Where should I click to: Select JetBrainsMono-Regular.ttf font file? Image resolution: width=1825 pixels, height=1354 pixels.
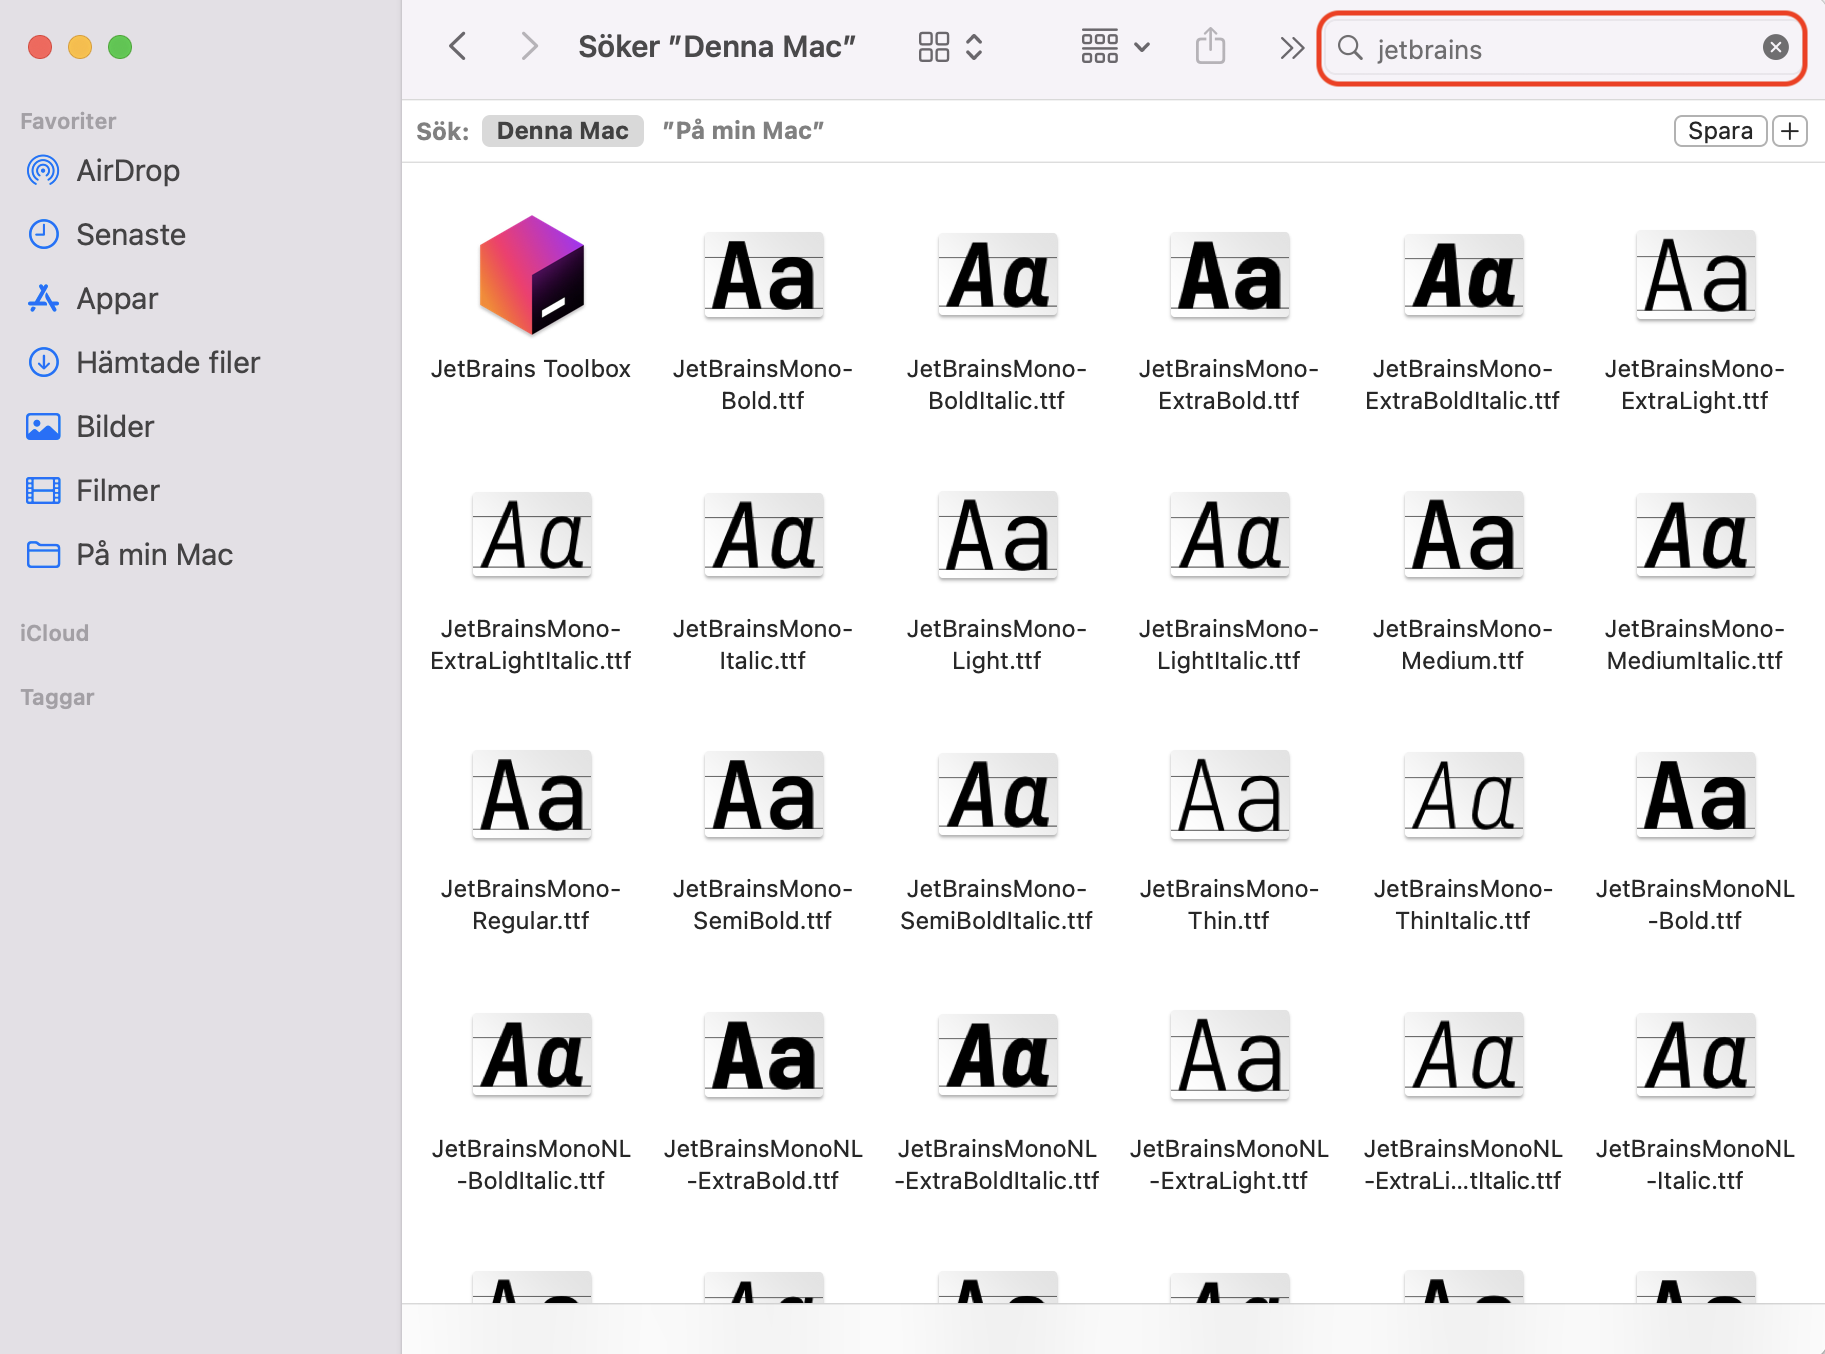click(x=531, y=795)
